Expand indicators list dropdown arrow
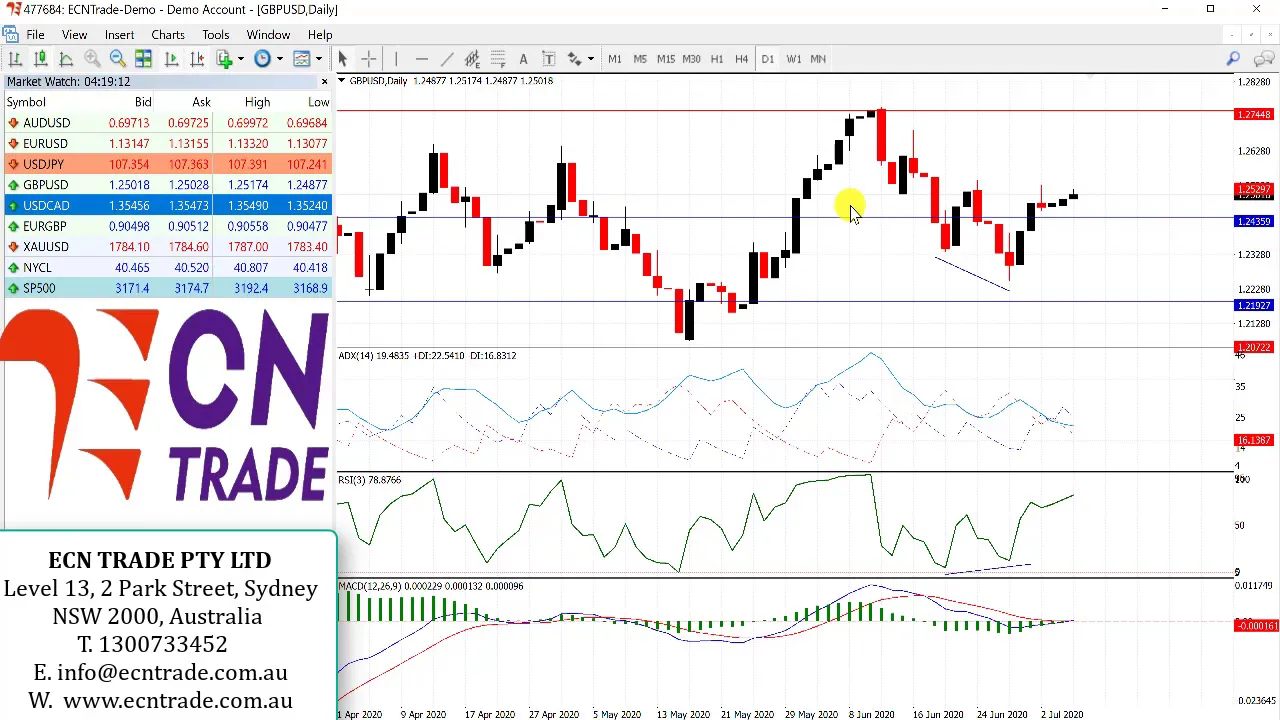 [x=241, y=59]
